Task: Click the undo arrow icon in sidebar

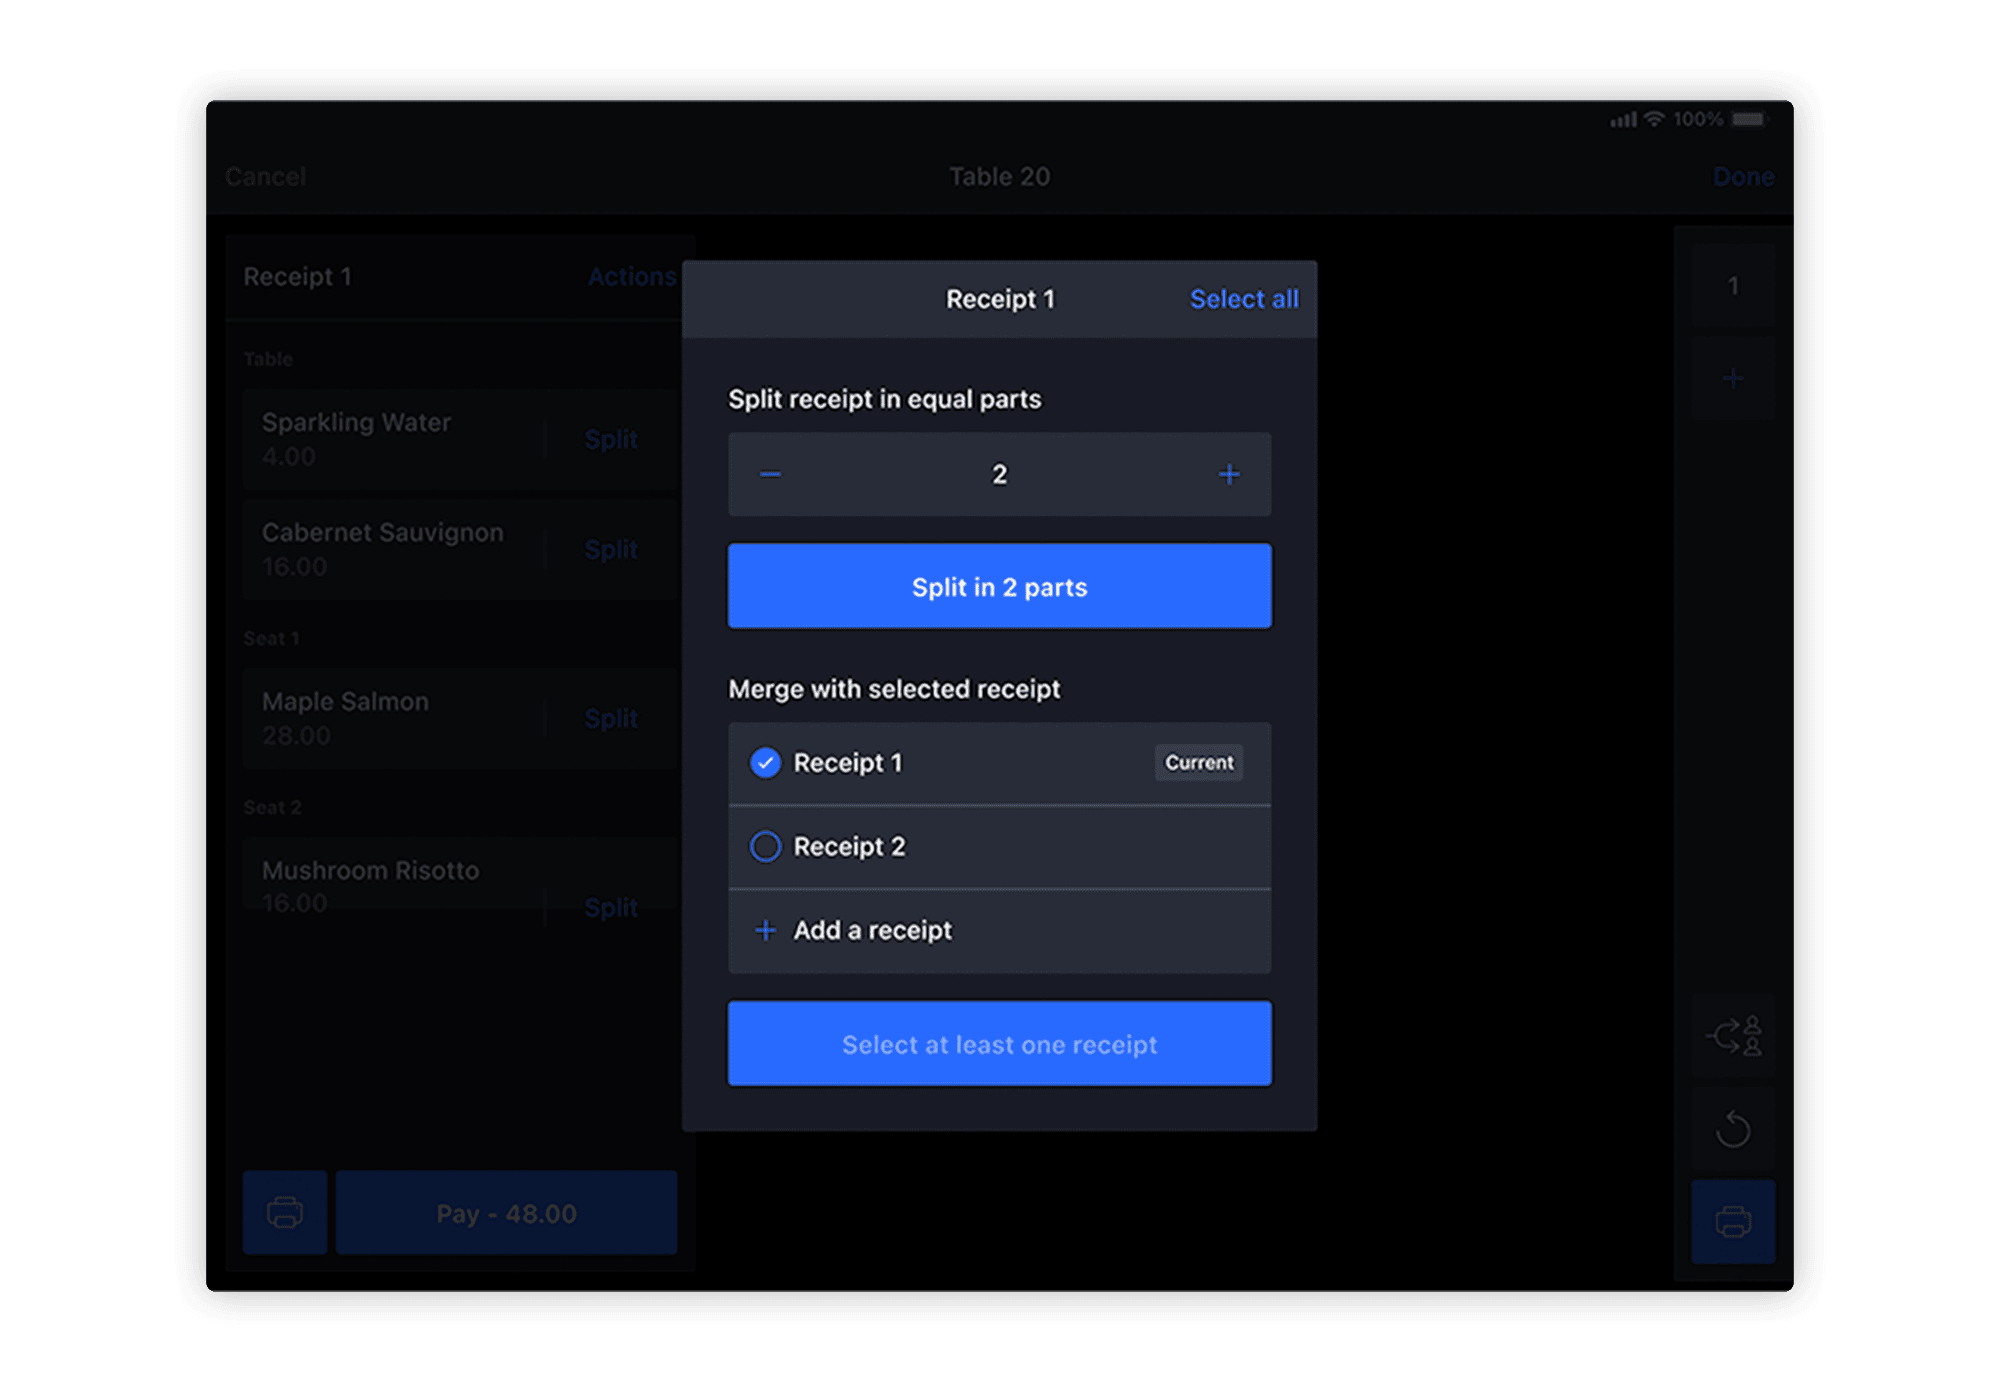Action: (1733, 1129)
